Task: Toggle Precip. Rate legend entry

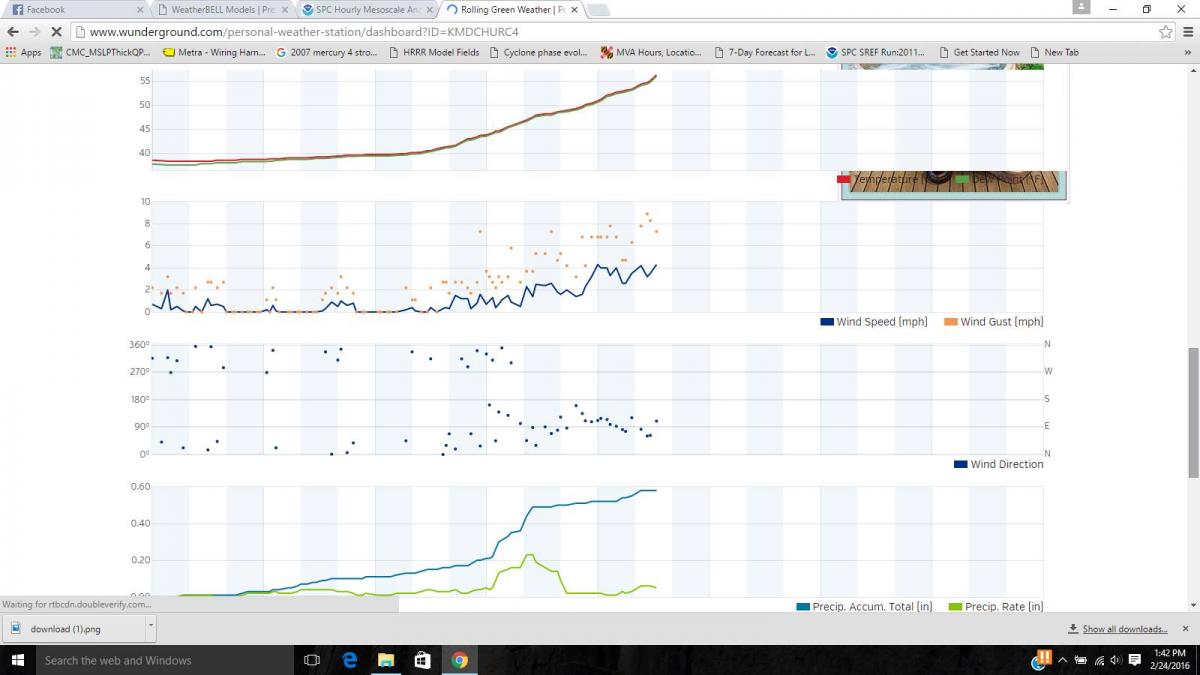Action: tap(996, 606)
